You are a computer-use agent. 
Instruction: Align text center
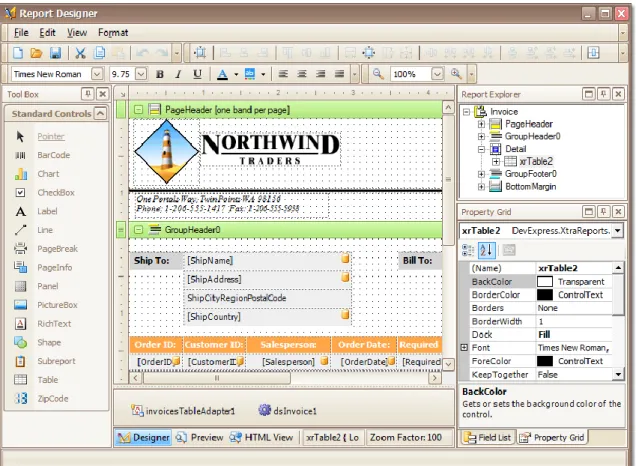pyautogui.click(x=301, y=74)
